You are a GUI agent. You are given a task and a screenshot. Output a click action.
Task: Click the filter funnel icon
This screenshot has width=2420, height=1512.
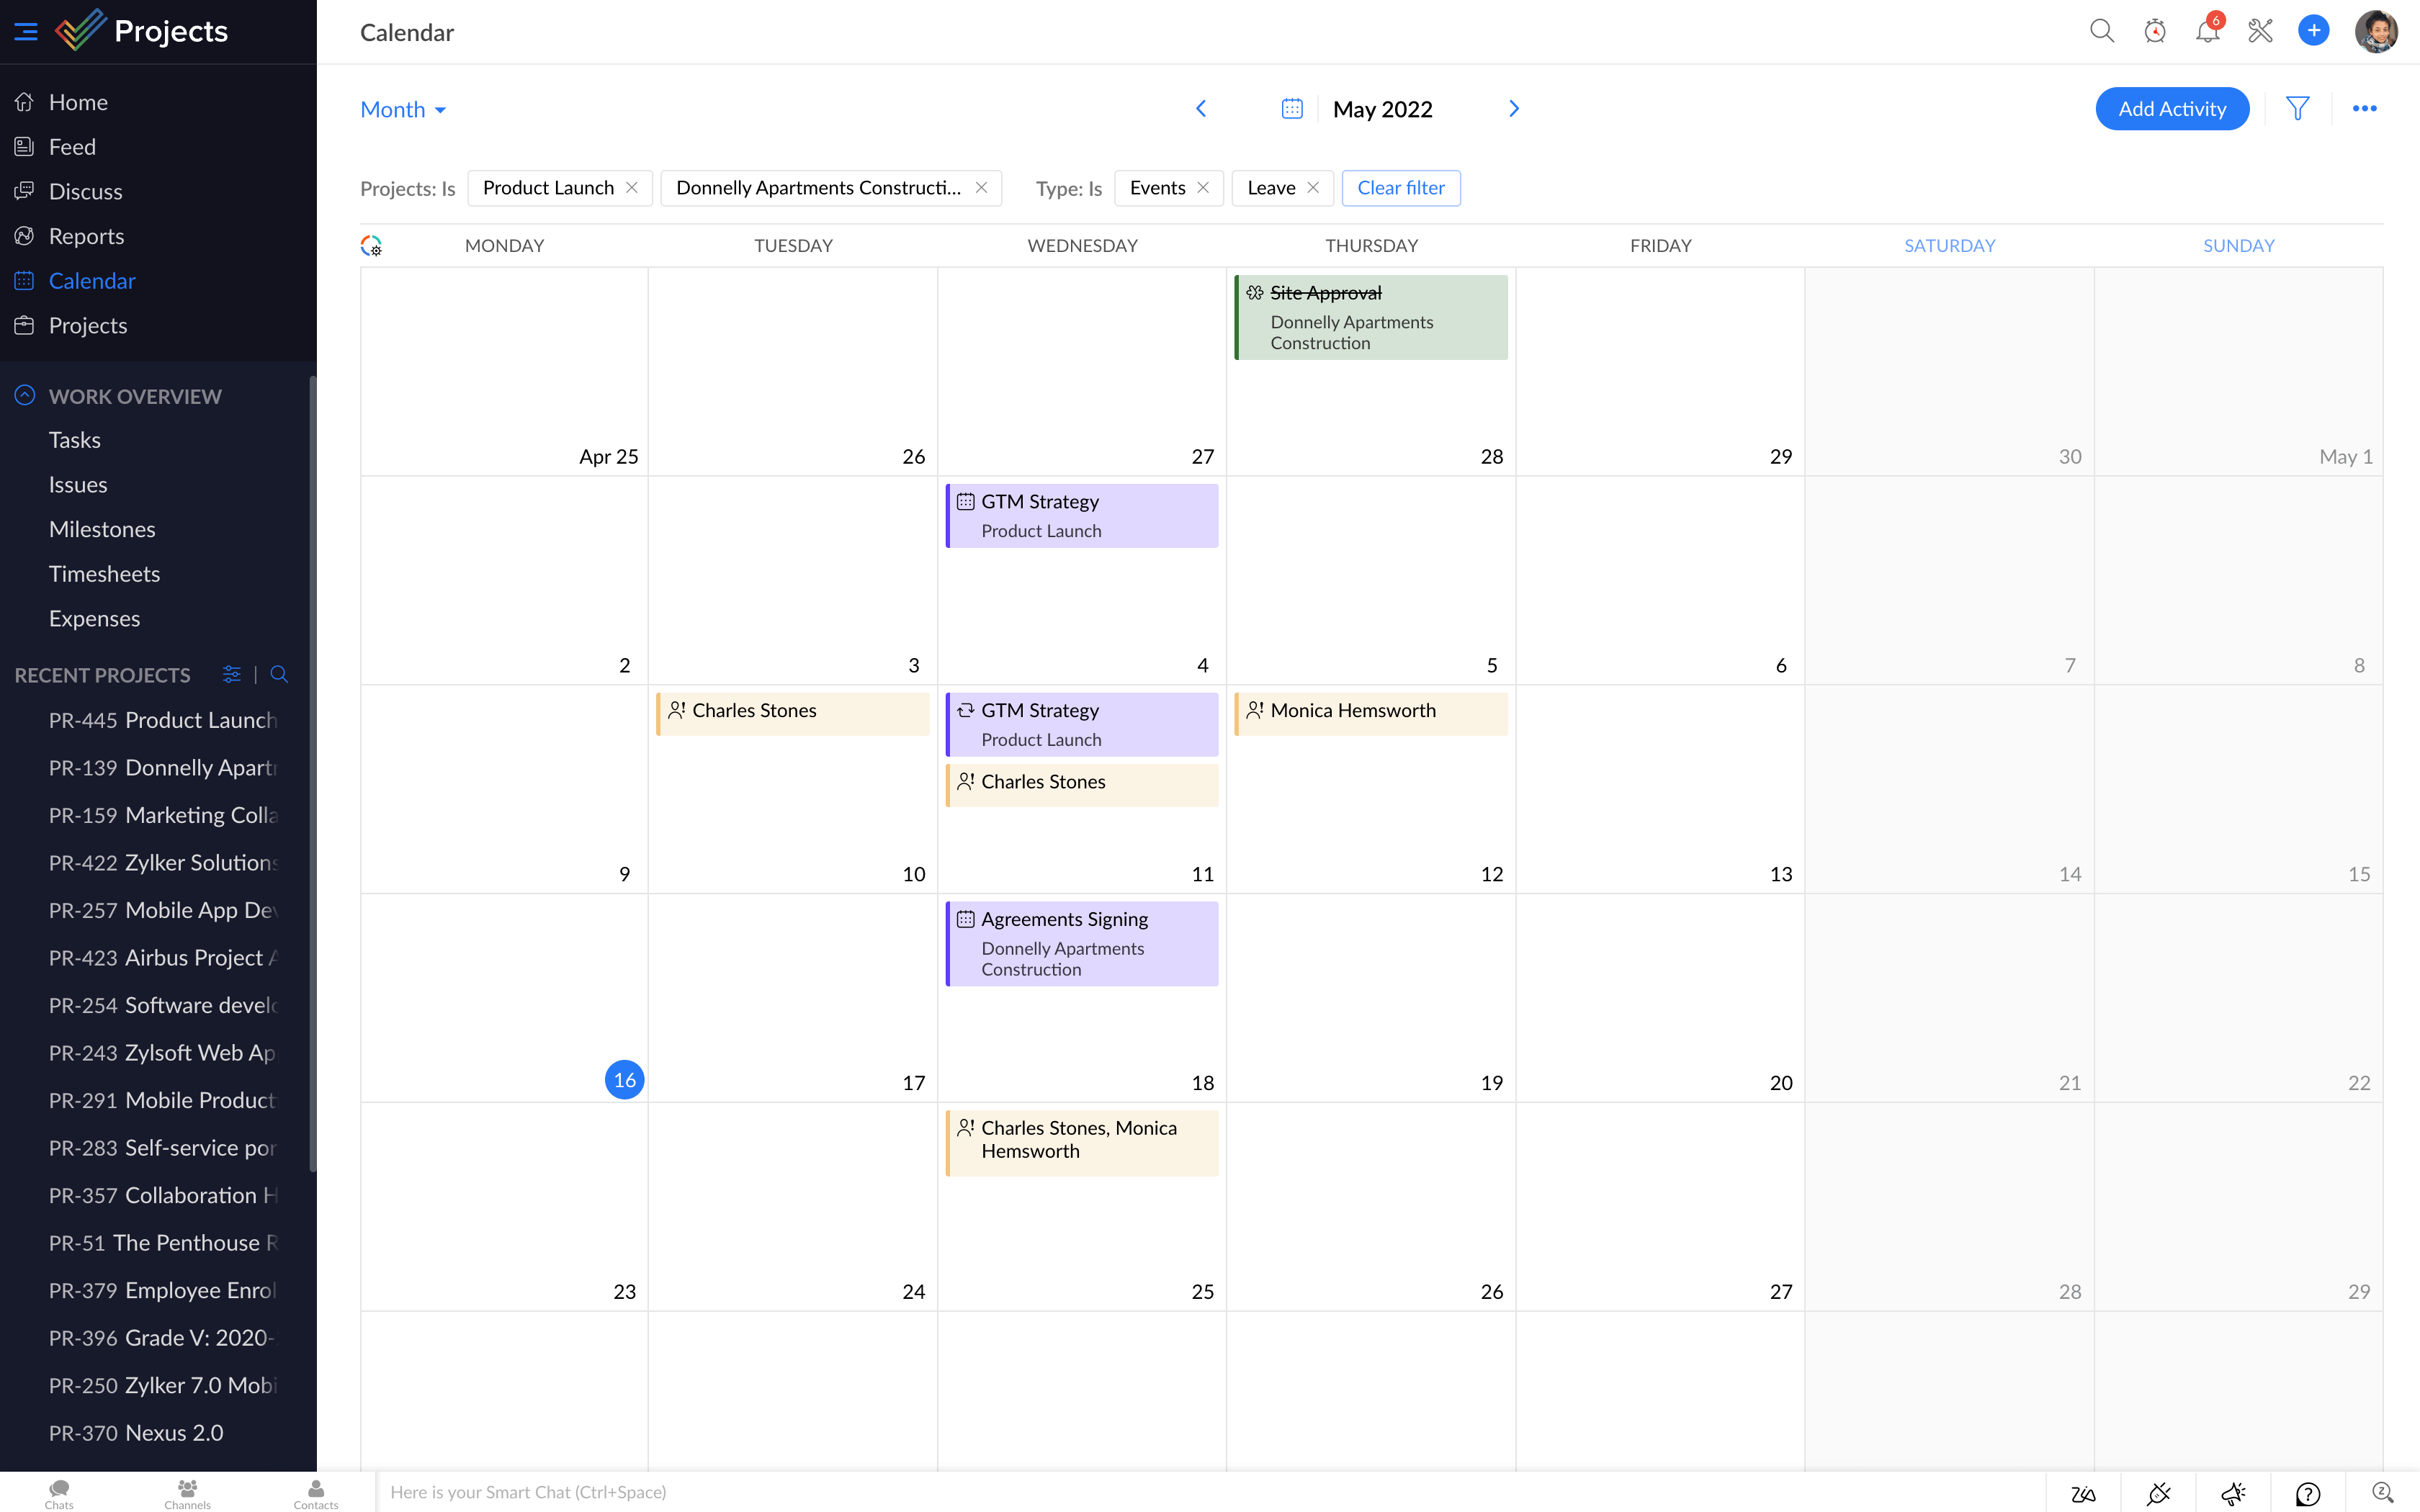click(2297, 108)
